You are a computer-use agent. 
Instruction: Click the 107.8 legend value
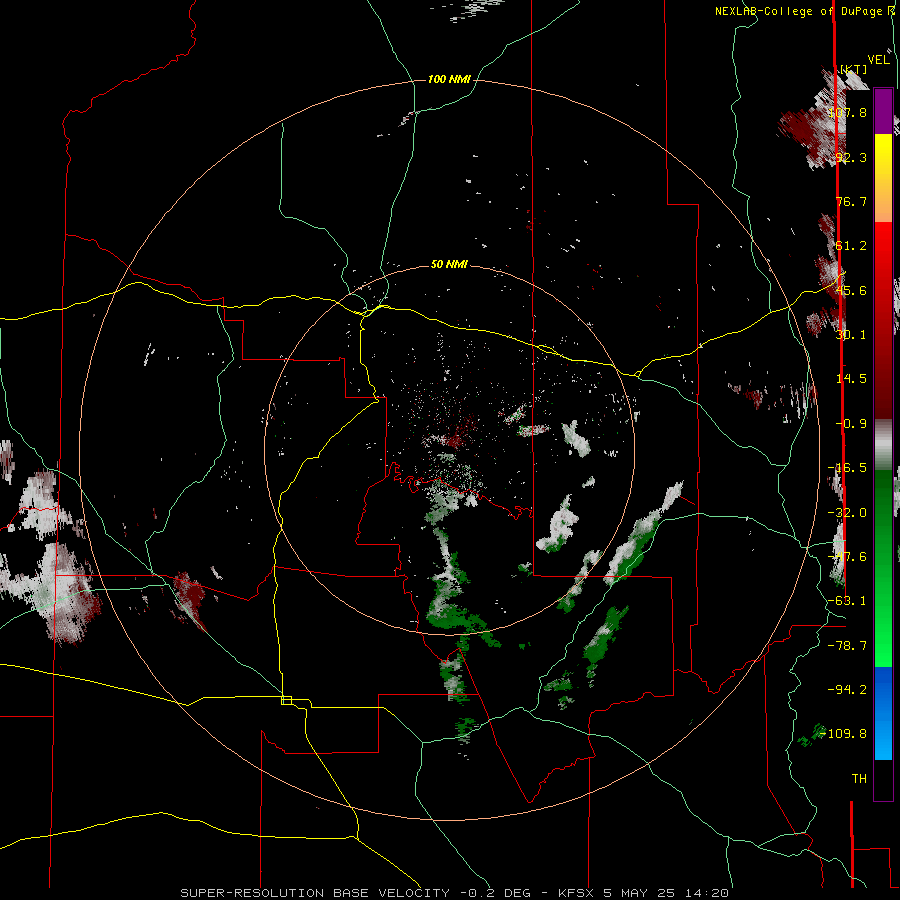click(x=847, y=112)
